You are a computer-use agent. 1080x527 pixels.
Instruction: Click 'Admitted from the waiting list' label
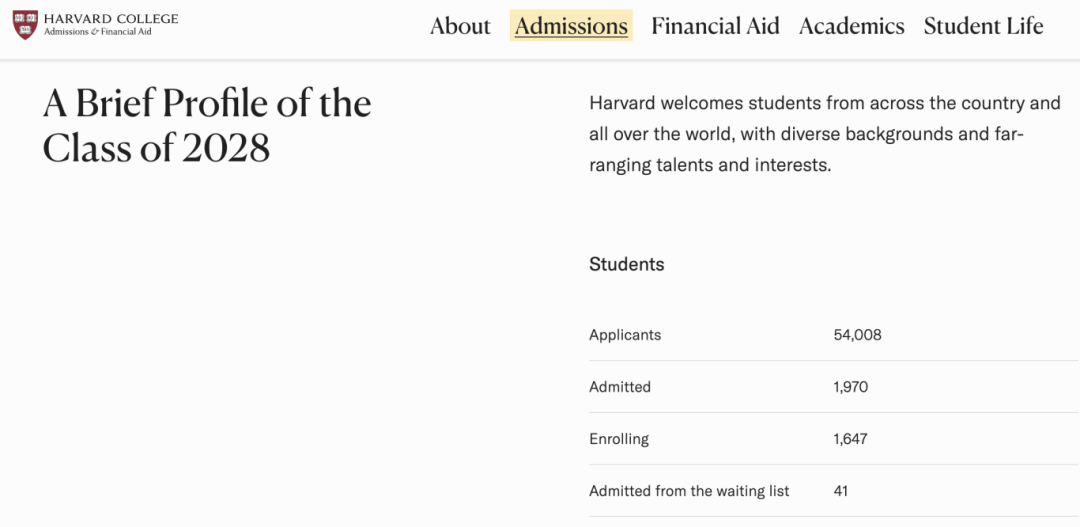[689, 491]
